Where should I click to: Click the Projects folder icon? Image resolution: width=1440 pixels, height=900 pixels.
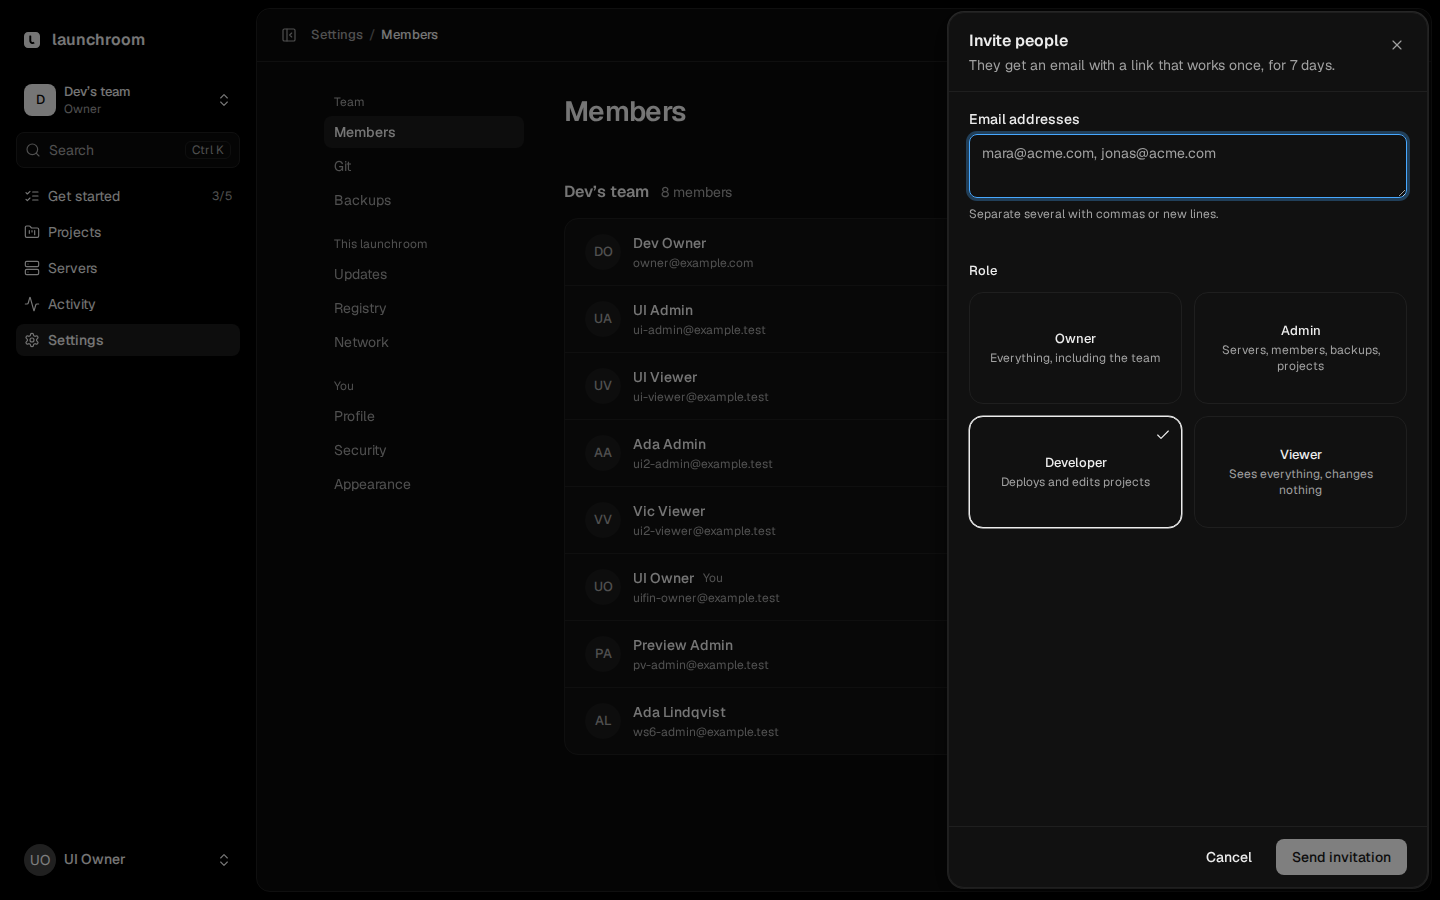point(32,232)
